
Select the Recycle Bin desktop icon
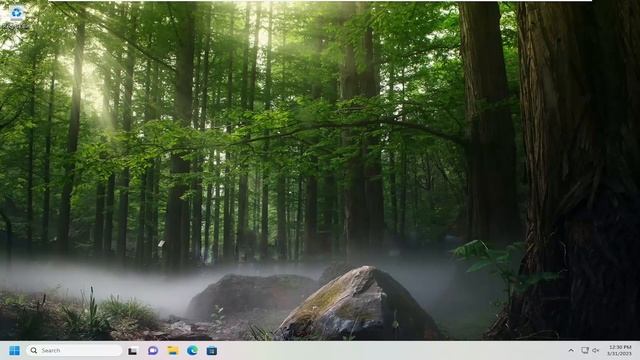tap(16, 18)
